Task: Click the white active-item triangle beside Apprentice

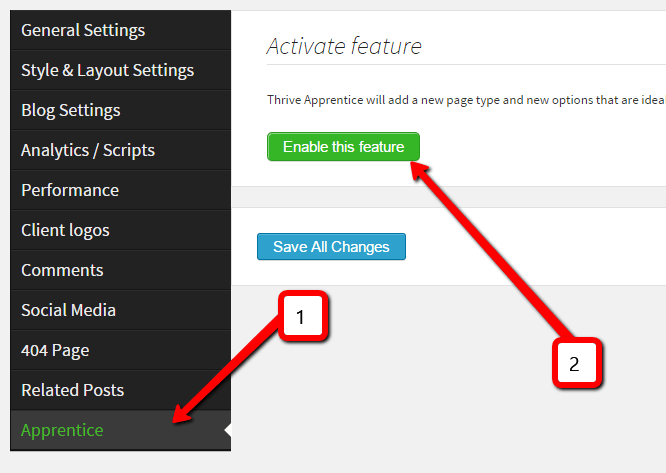Action: point(228,430)
